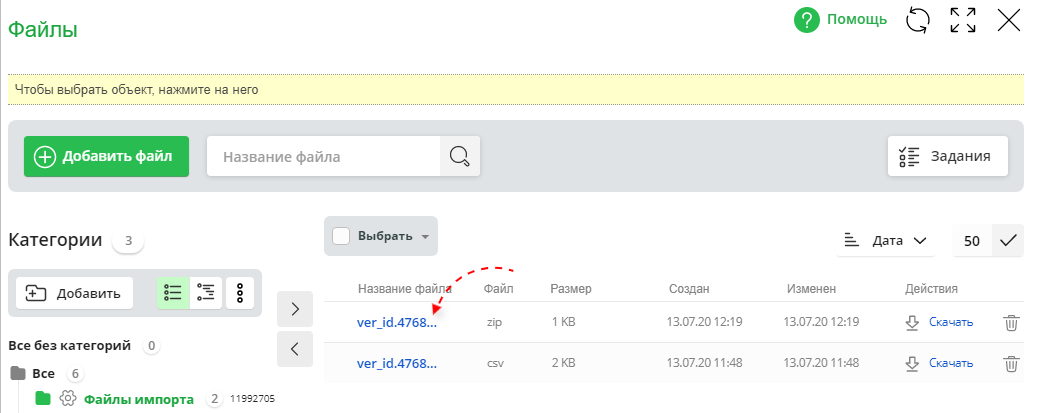This screenshot has width=1038, height=413.
Task: Select the Файлы импорта category
Action: [x=138, y=399]
